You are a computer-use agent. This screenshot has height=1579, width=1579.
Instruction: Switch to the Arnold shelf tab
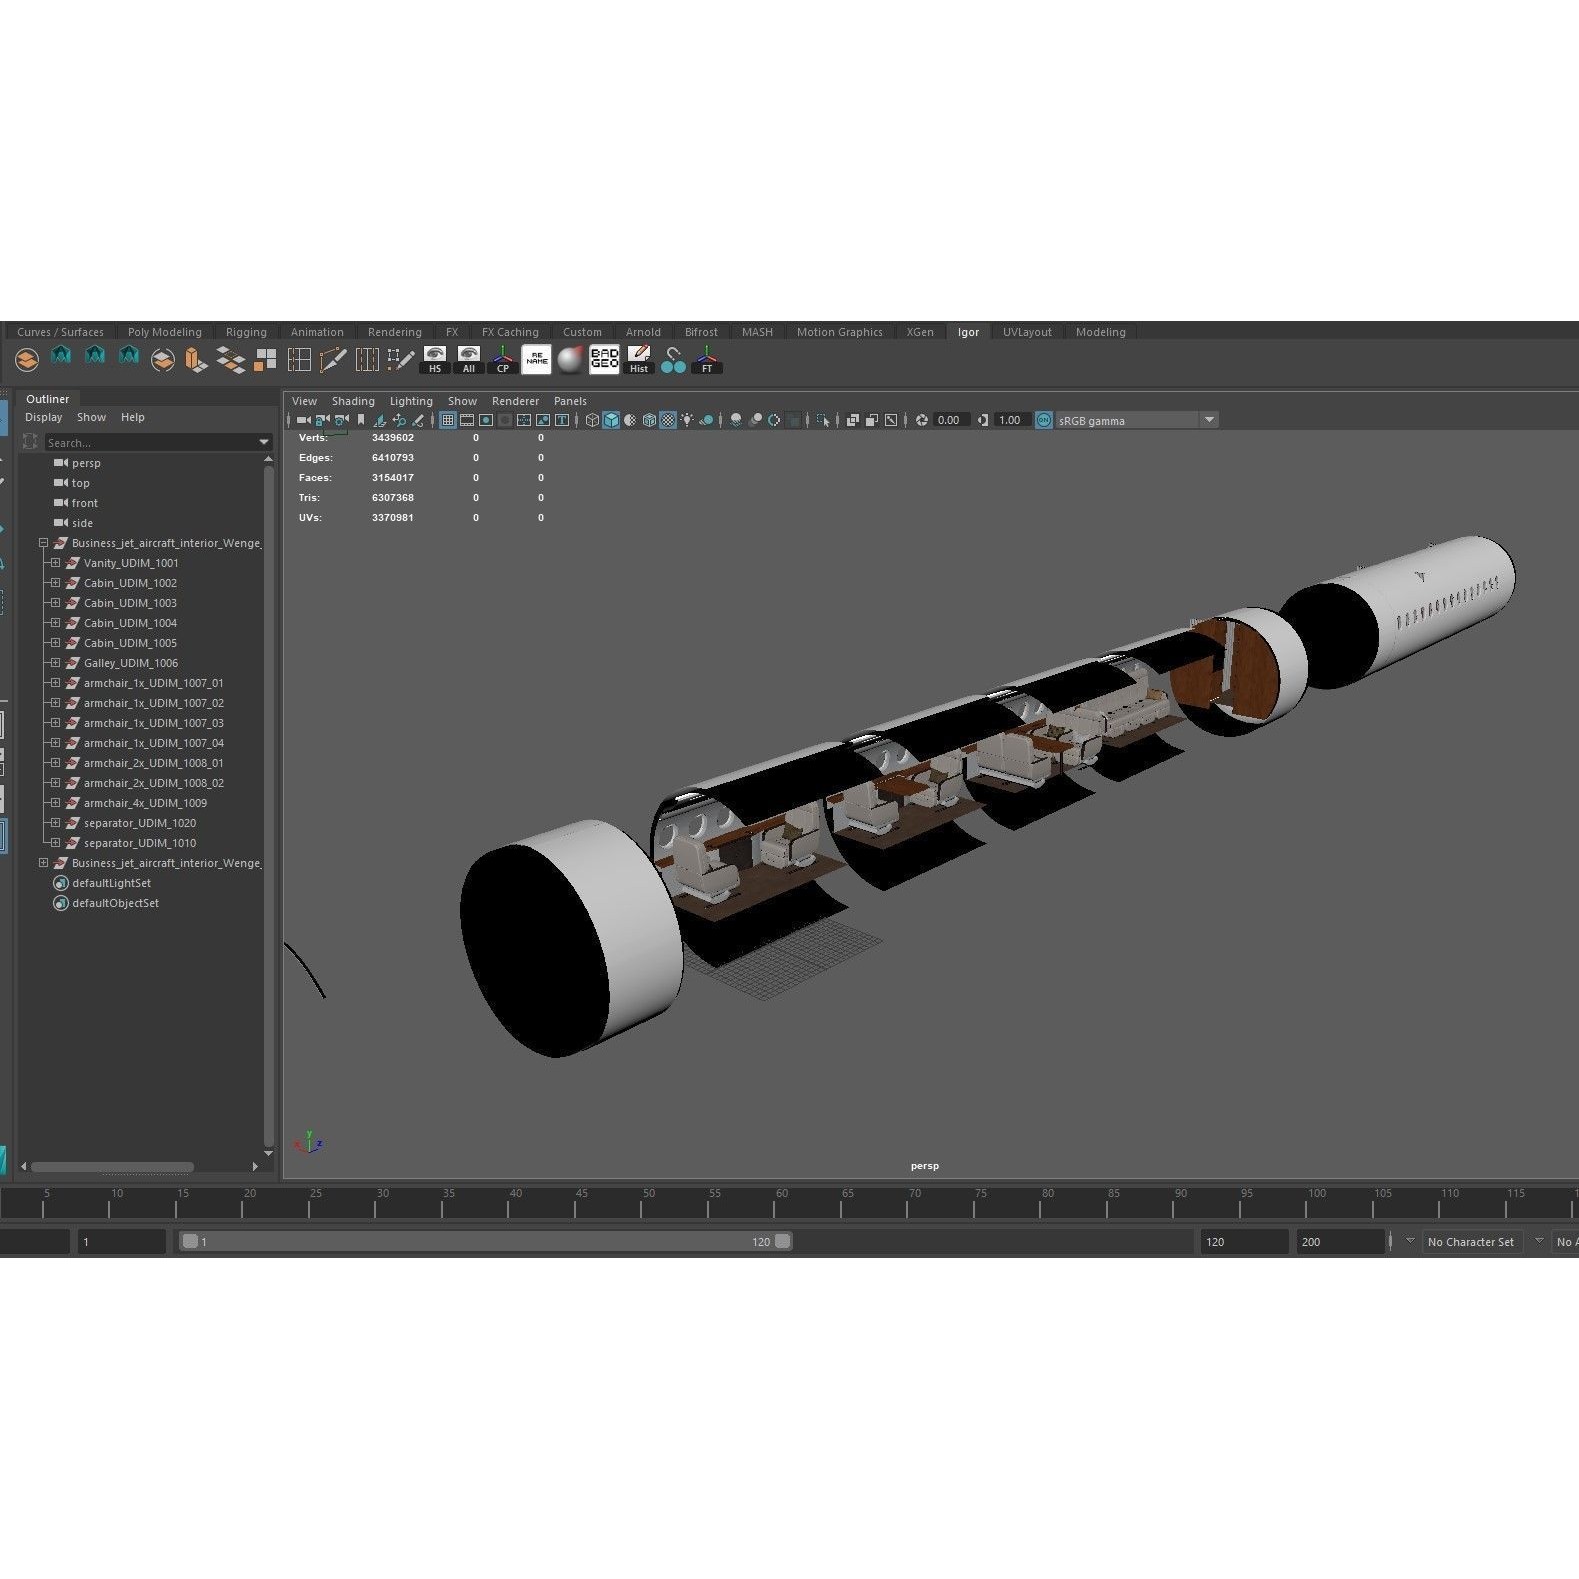[643, 332]
